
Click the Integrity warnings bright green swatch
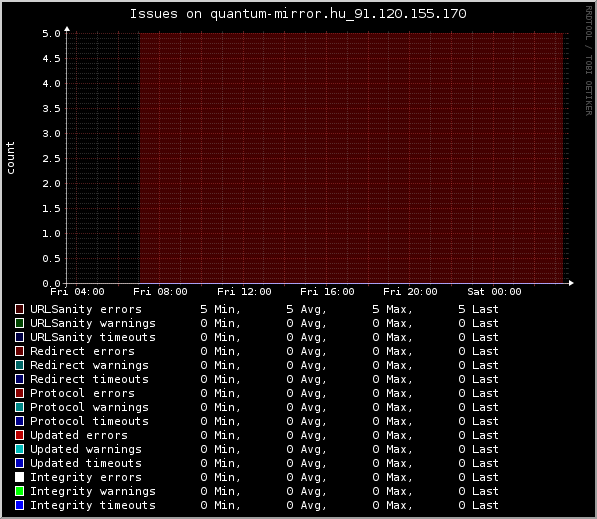tap(19, 491)
